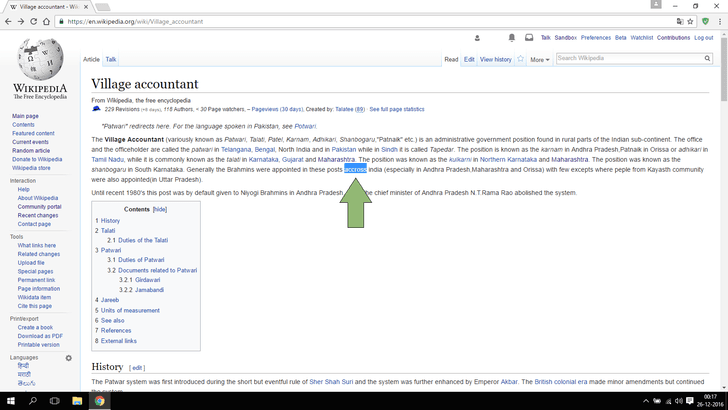Reload the page with the refresh icon

tap(33, 21)
